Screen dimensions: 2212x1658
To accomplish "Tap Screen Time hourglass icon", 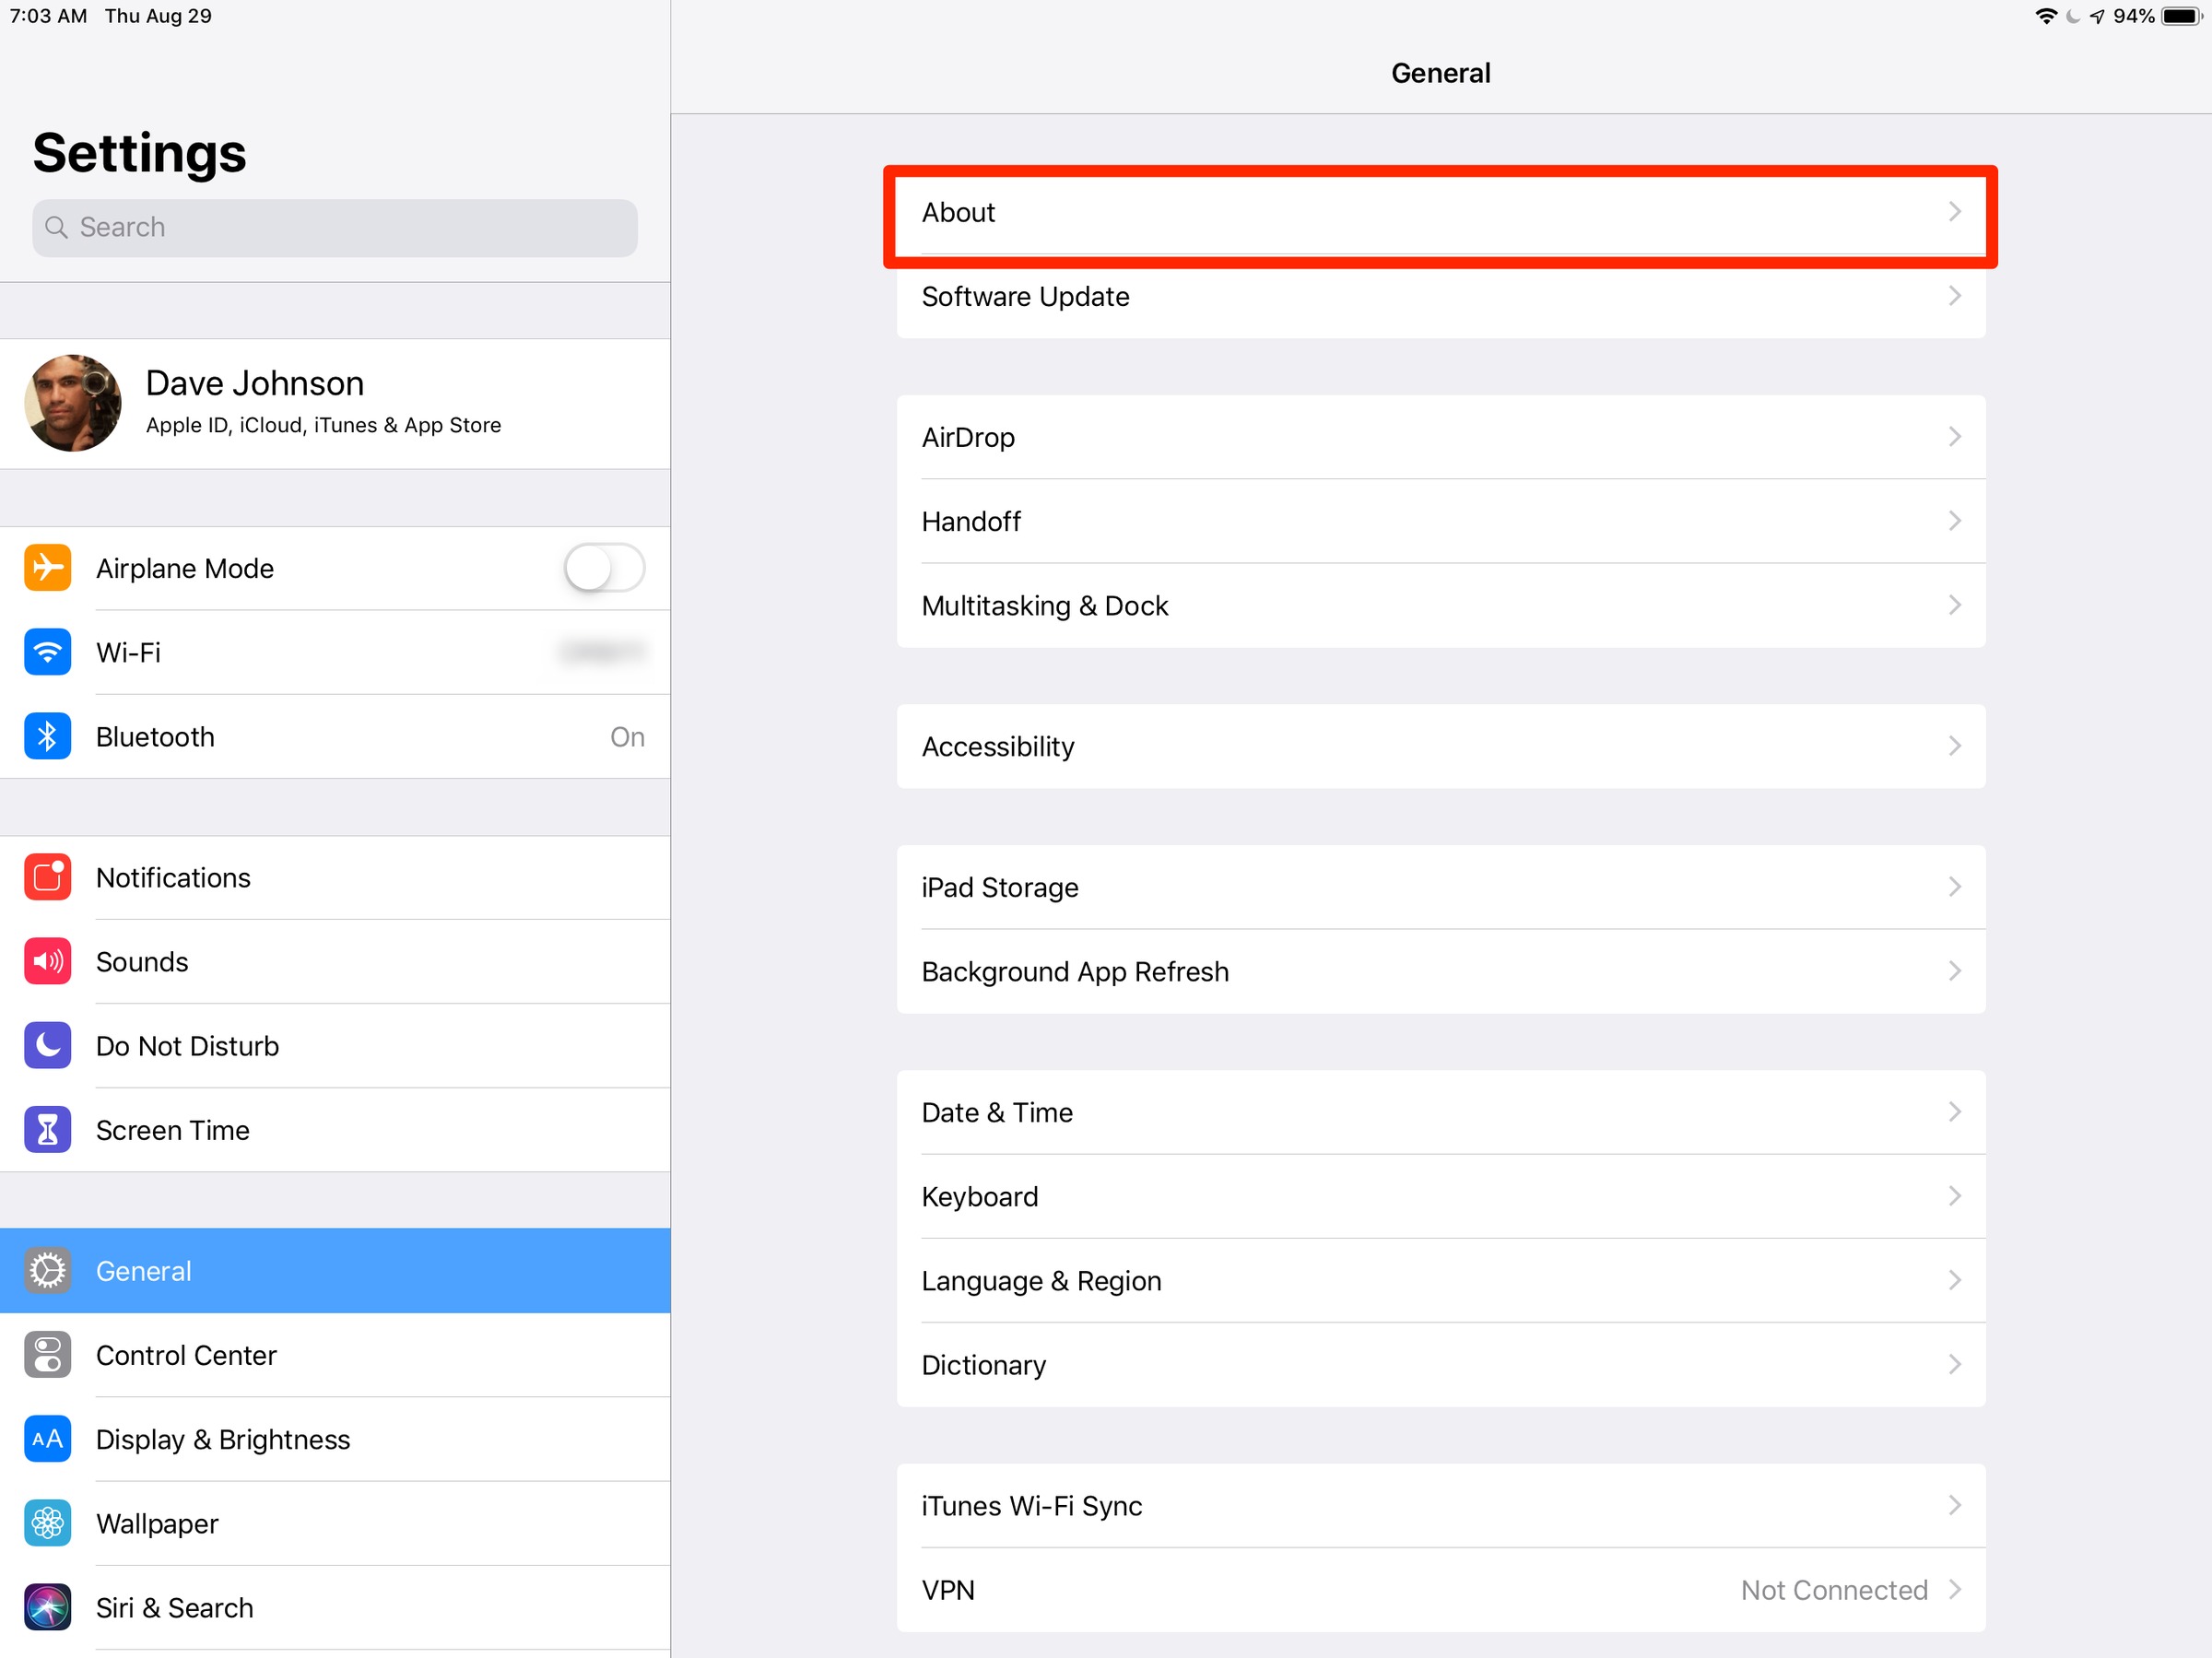I will pos(45,1130).
